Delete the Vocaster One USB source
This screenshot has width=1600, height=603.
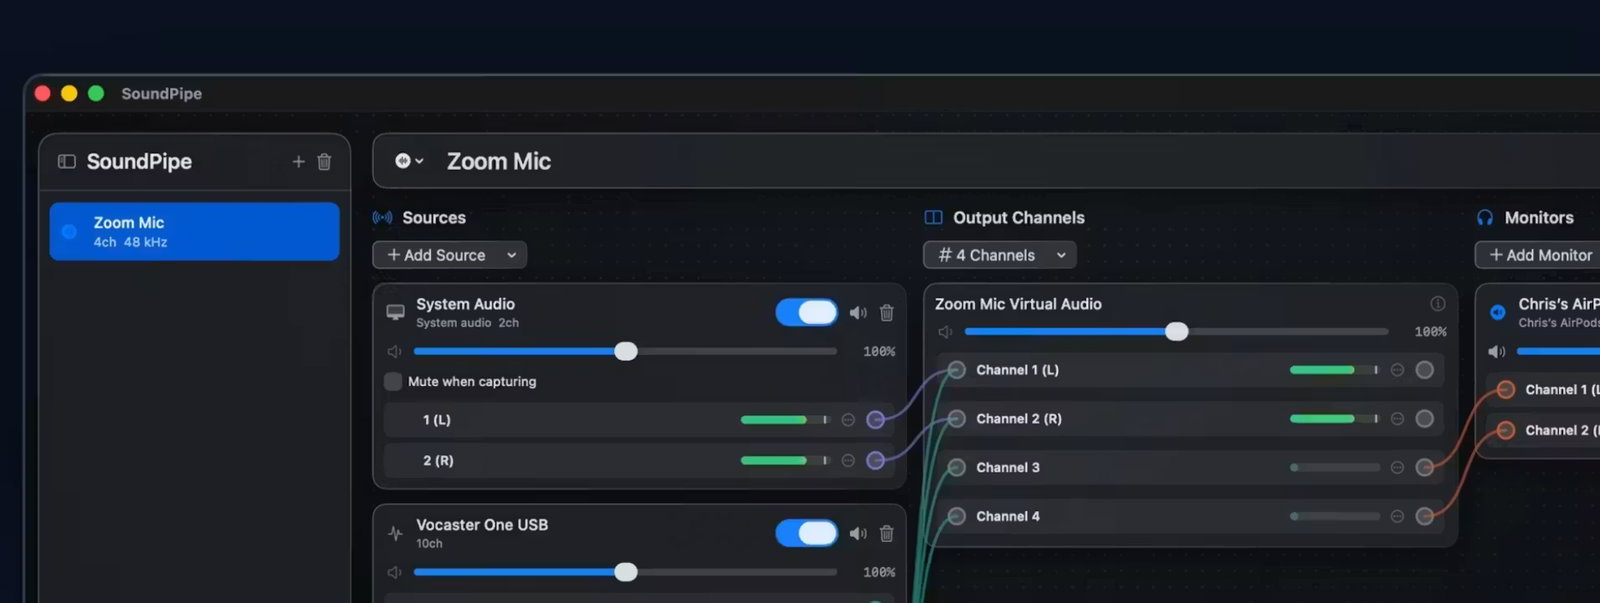click(886, 533)
